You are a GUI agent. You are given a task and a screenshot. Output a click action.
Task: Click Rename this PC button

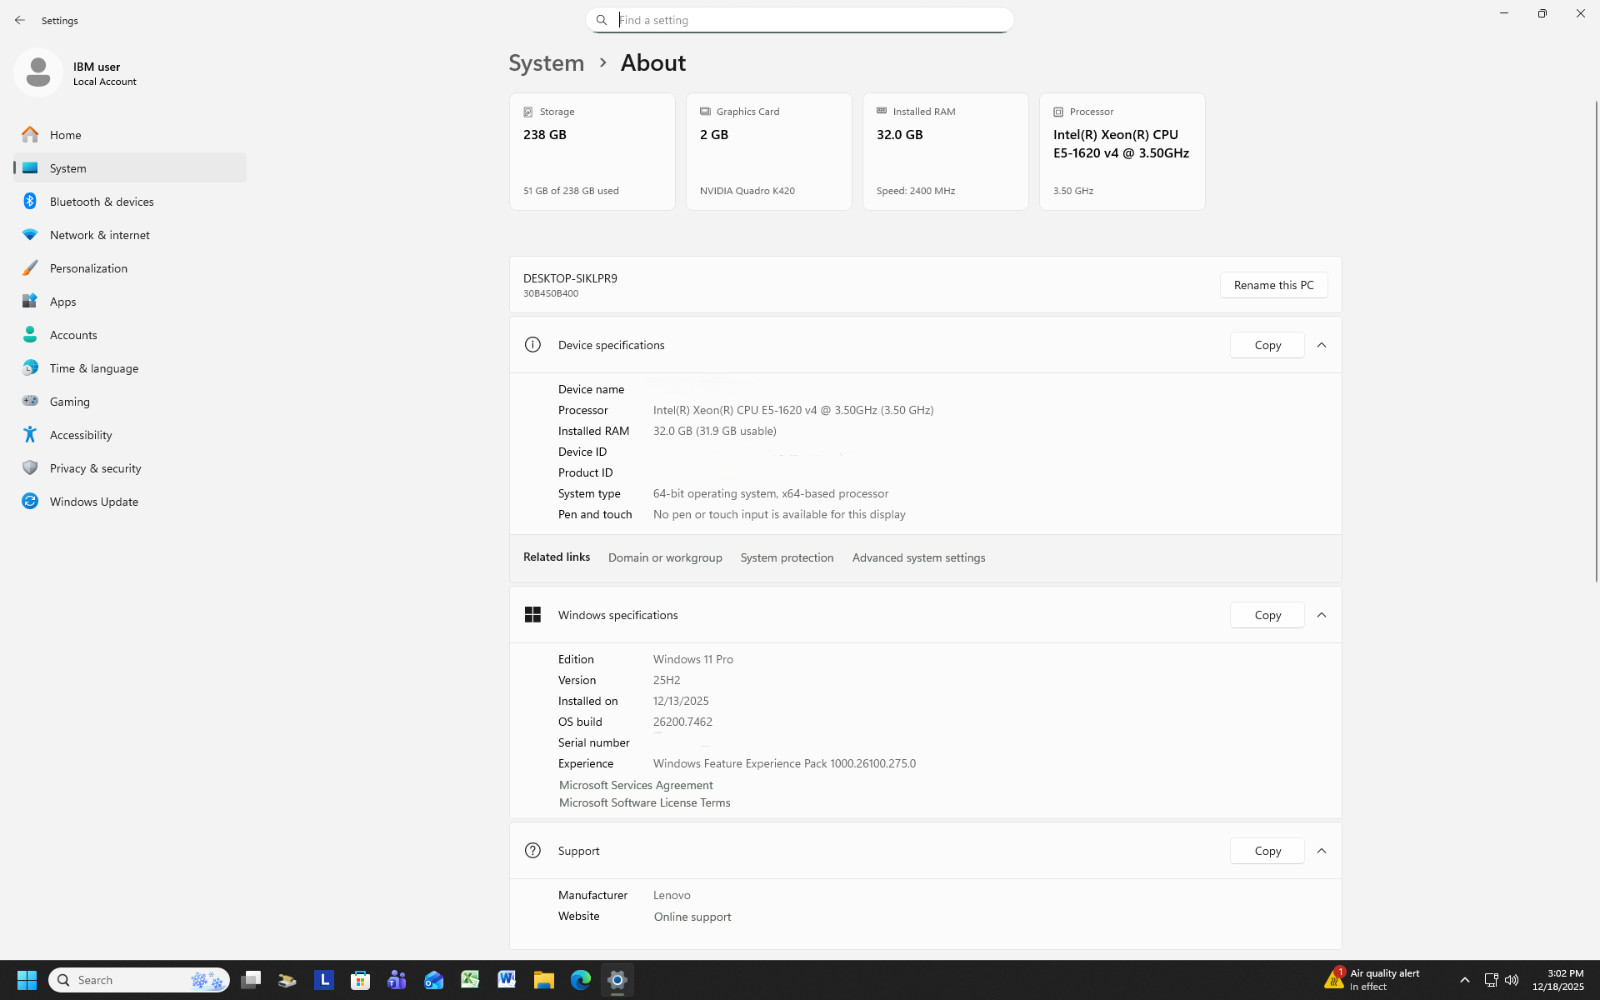[x=1273, y=285]
